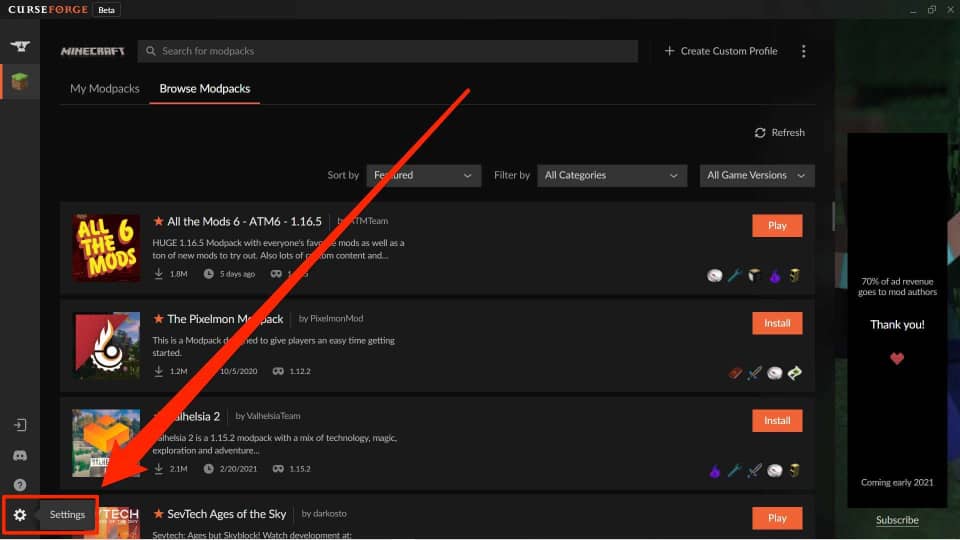Image resolution: width=960 pixels, height=540 pixels.
Task: Switch to the My Modpacks tab
Action: (x=105, y=89)
